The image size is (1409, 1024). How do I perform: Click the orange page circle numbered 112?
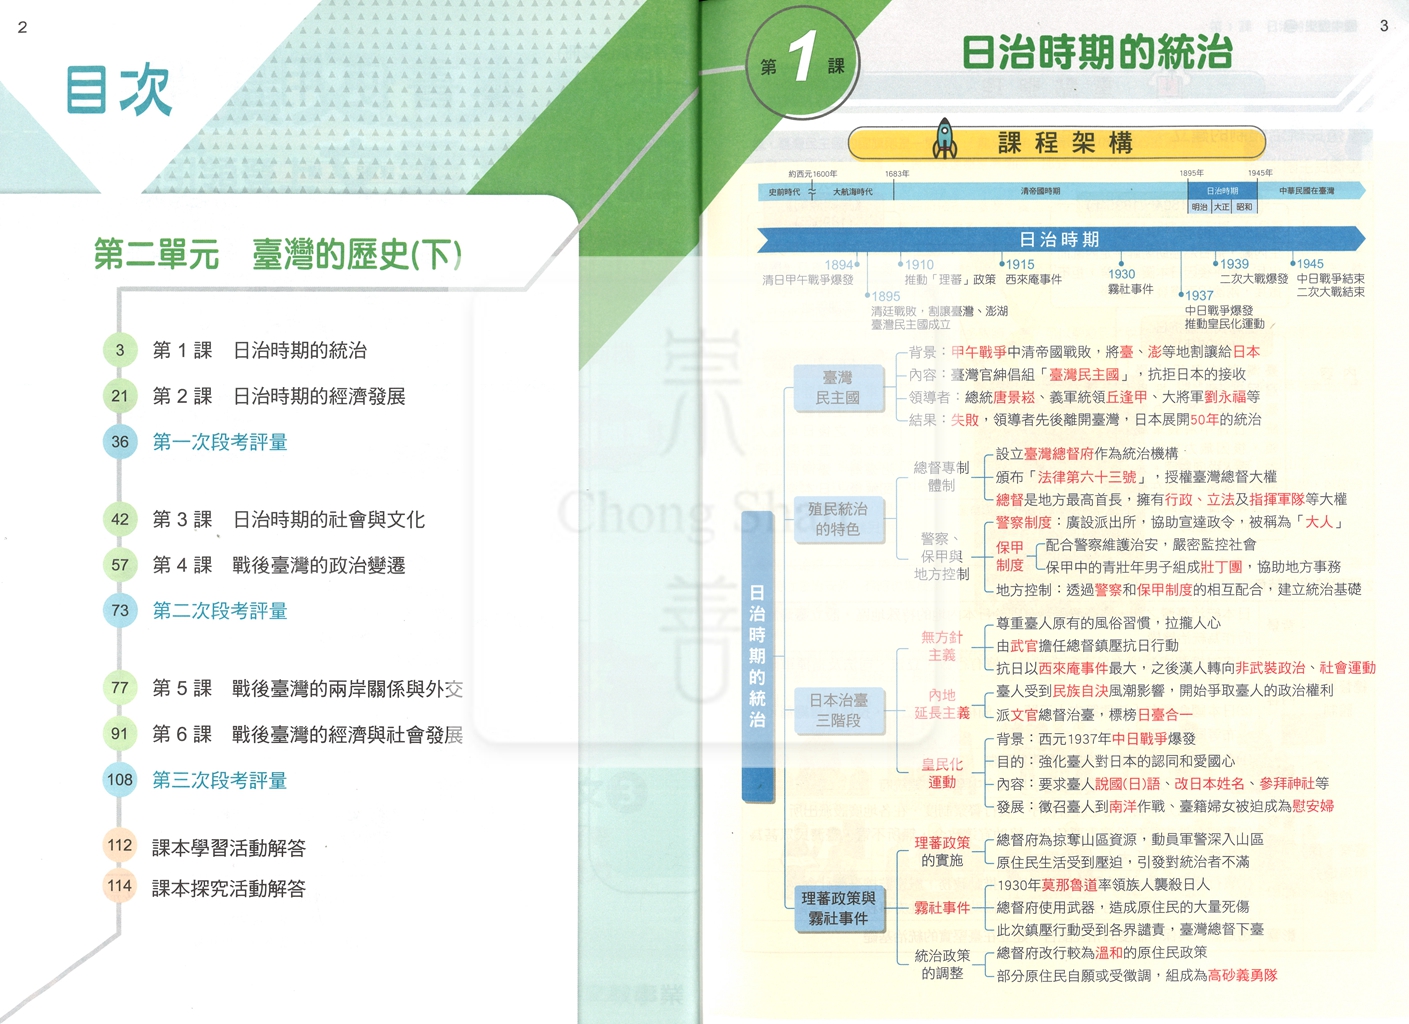(x=120, y=846)
